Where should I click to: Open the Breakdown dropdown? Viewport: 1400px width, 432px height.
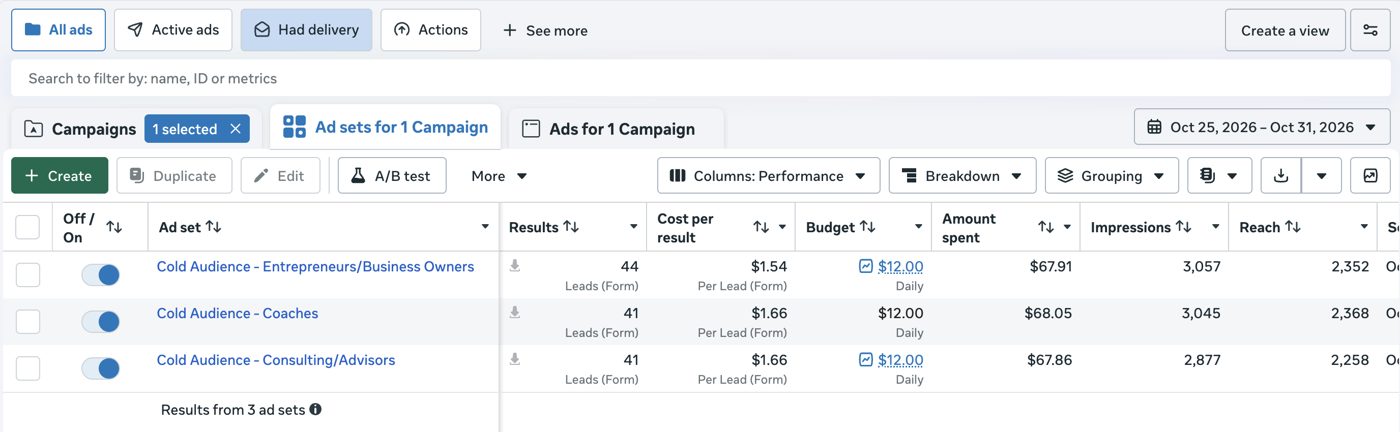(x=962, y=175)
